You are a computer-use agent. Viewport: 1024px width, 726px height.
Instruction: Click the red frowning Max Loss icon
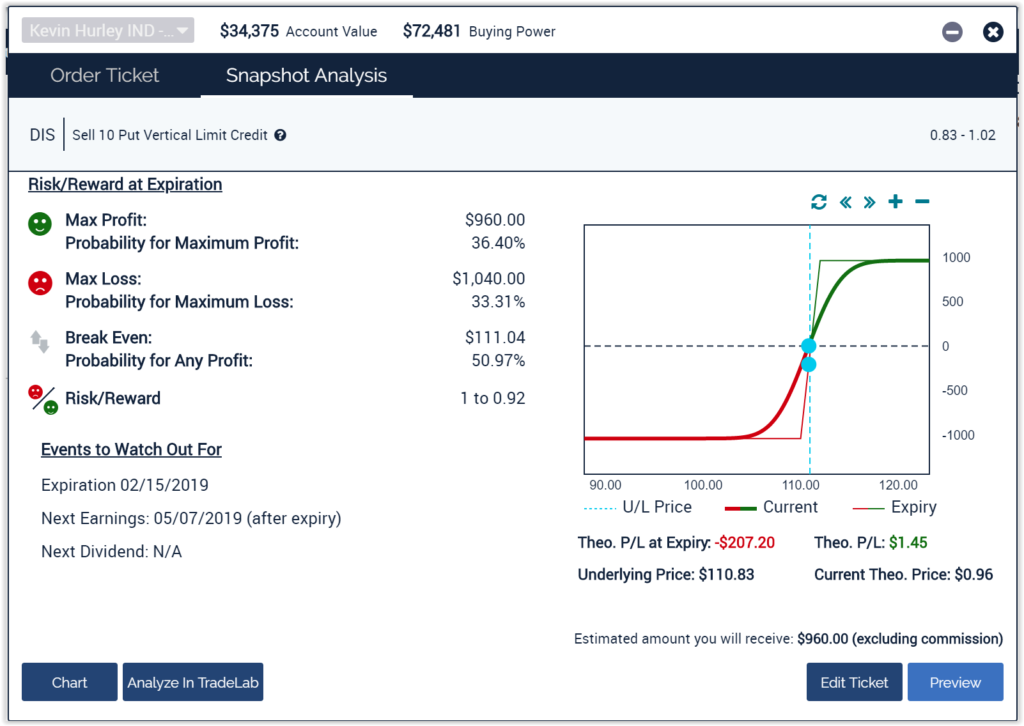(x=40, y=283)
